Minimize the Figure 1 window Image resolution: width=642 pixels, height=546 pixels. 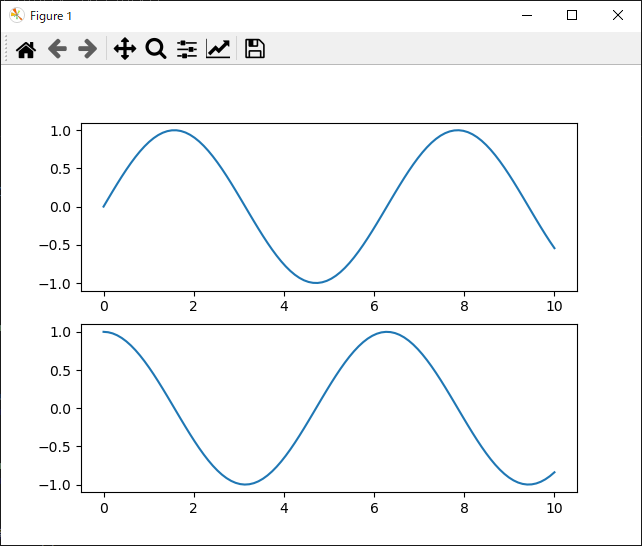527,16
